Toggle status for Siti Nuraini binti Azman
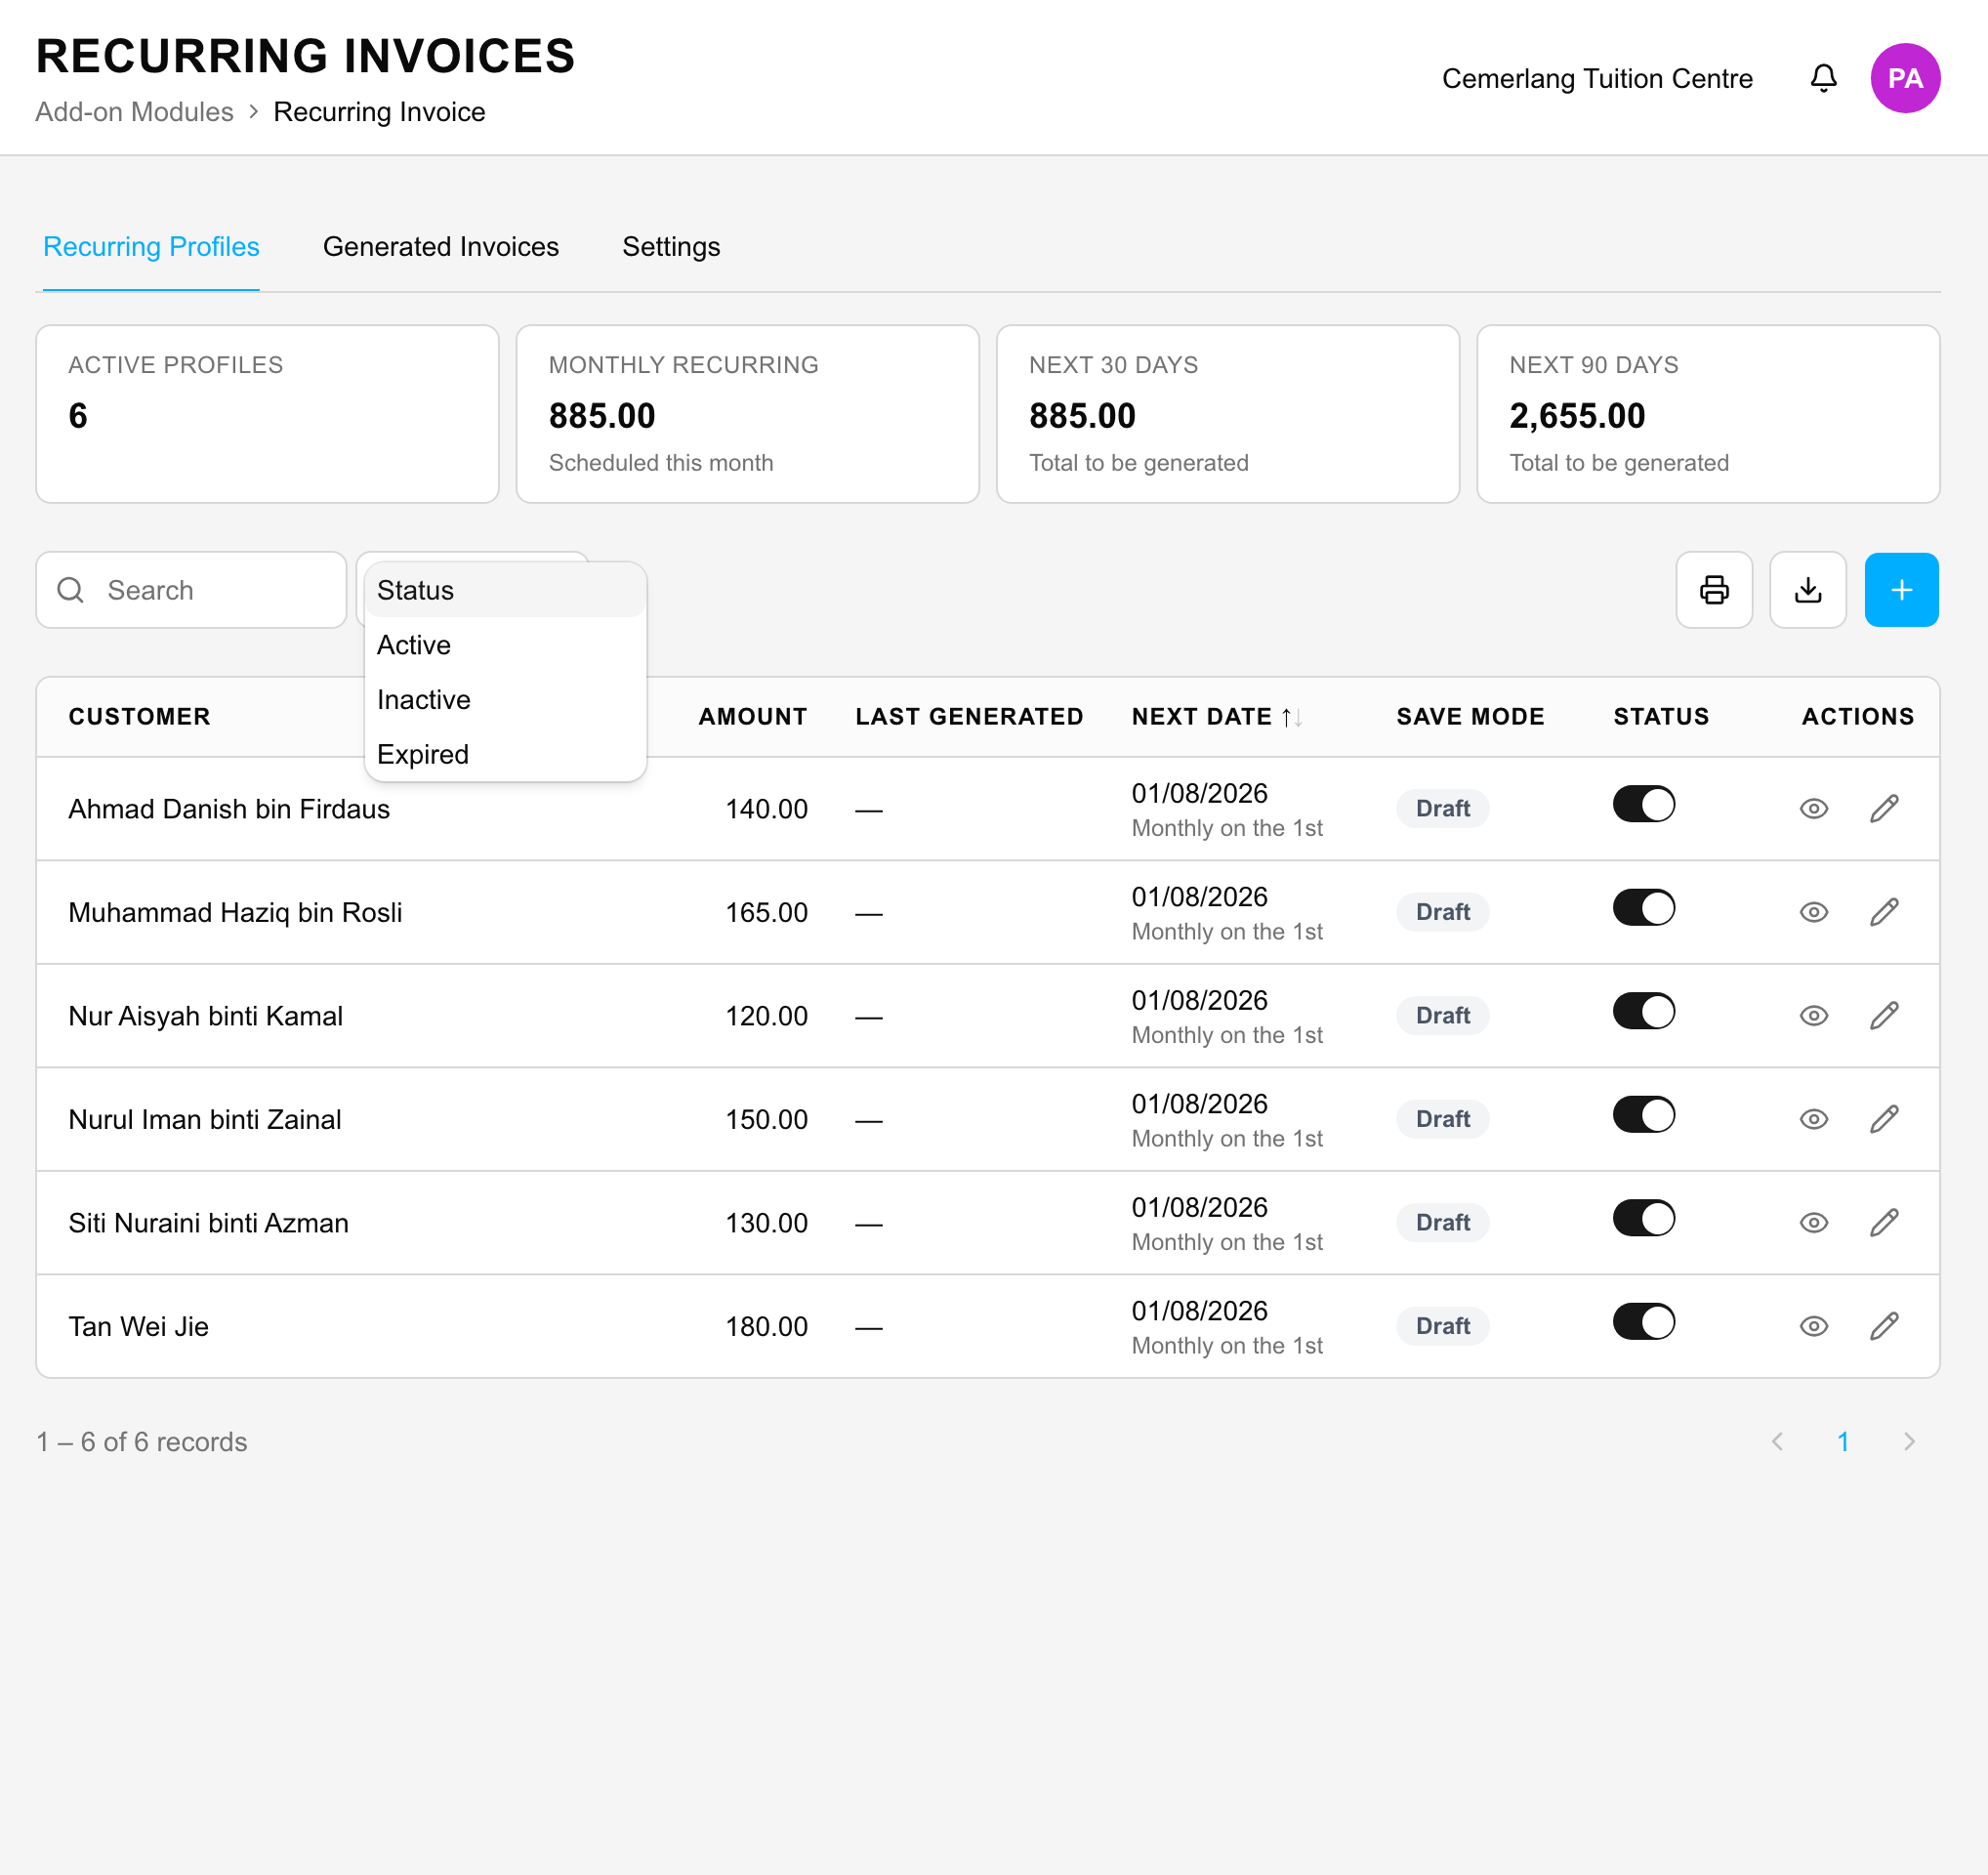Image resolution: width=1988 pixels, height=1875 pixels. tap(1643, 1218)
